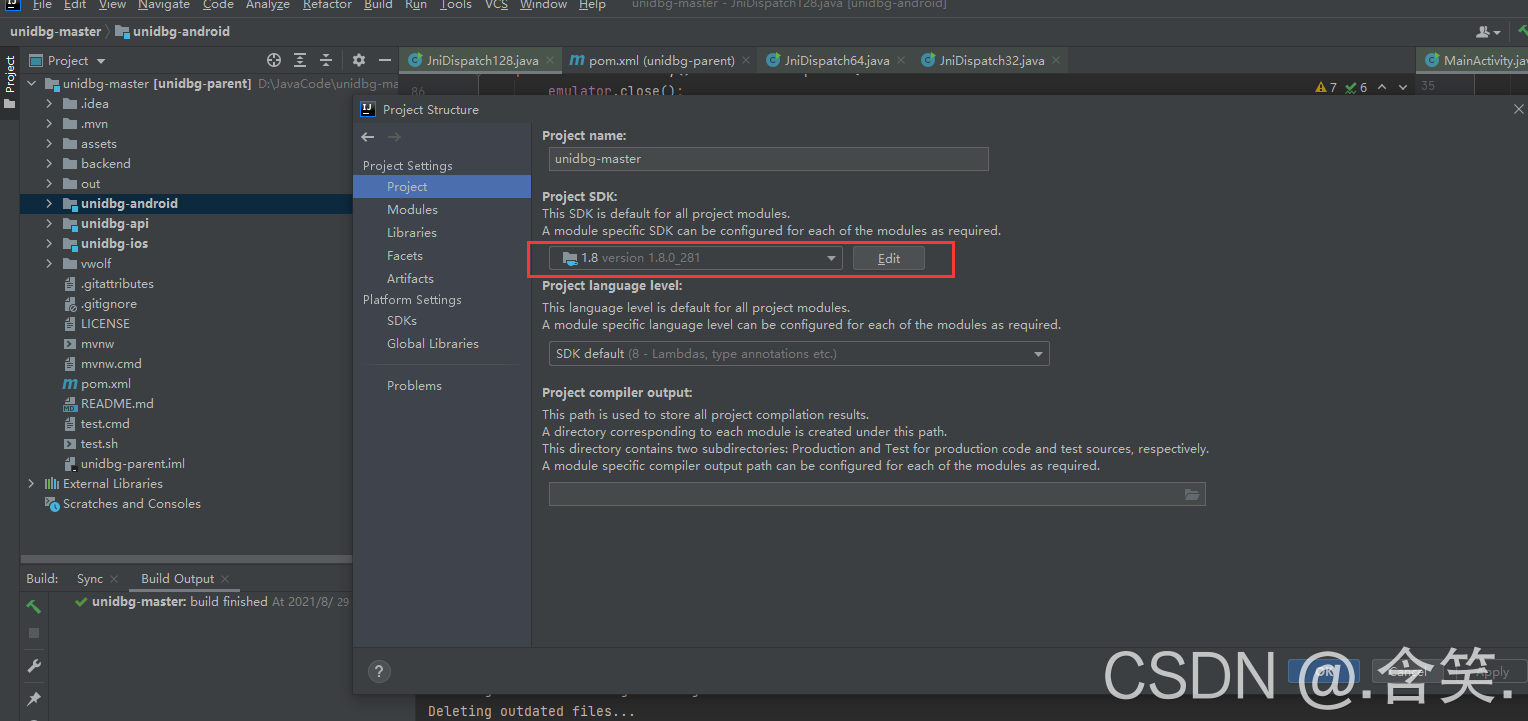Click the Edit button next to Project SDK
Viewport: 1528px width, 721px height.
[889, 258]
